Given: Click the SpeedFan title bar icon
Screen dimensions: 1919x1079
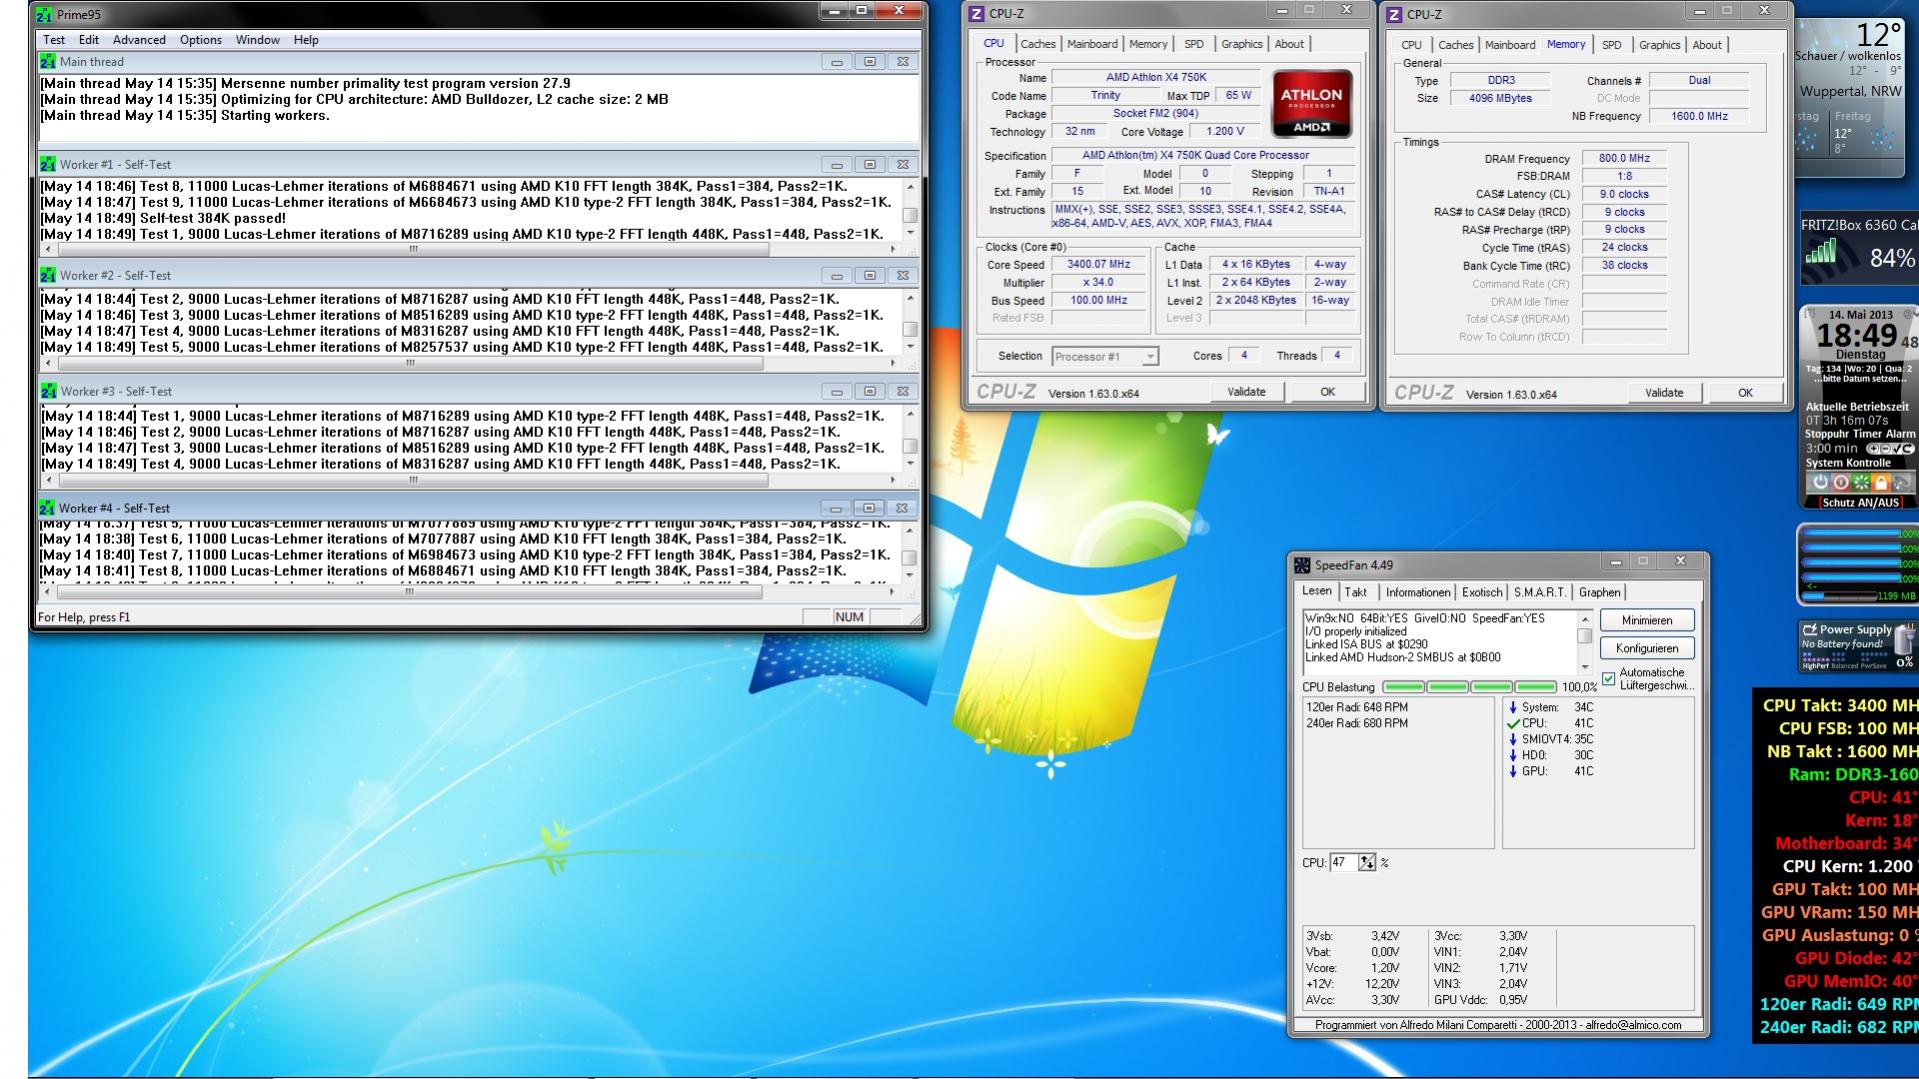Looking at the screenshot, I should click(x=1302, y=565).
